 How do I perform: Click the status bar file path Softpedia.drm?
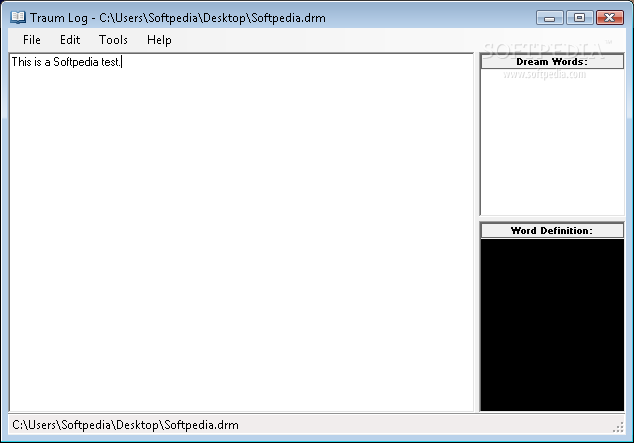[x=125, y=425]
